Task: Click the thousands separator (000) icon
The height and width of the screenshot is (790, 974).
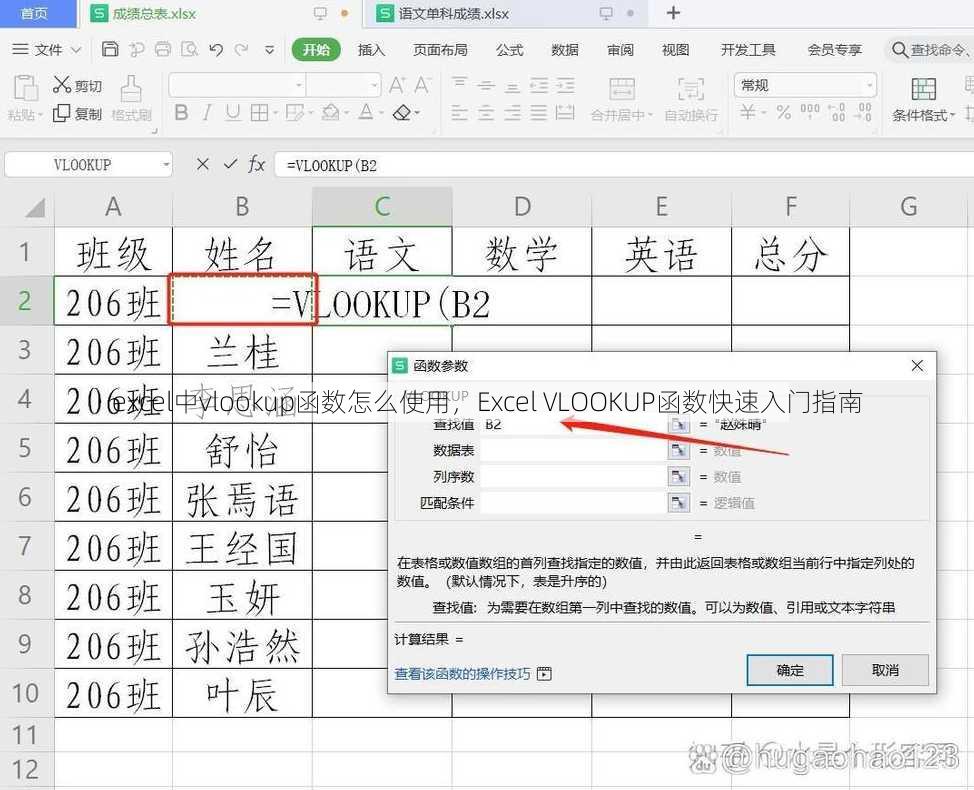Action: point(810,112)
